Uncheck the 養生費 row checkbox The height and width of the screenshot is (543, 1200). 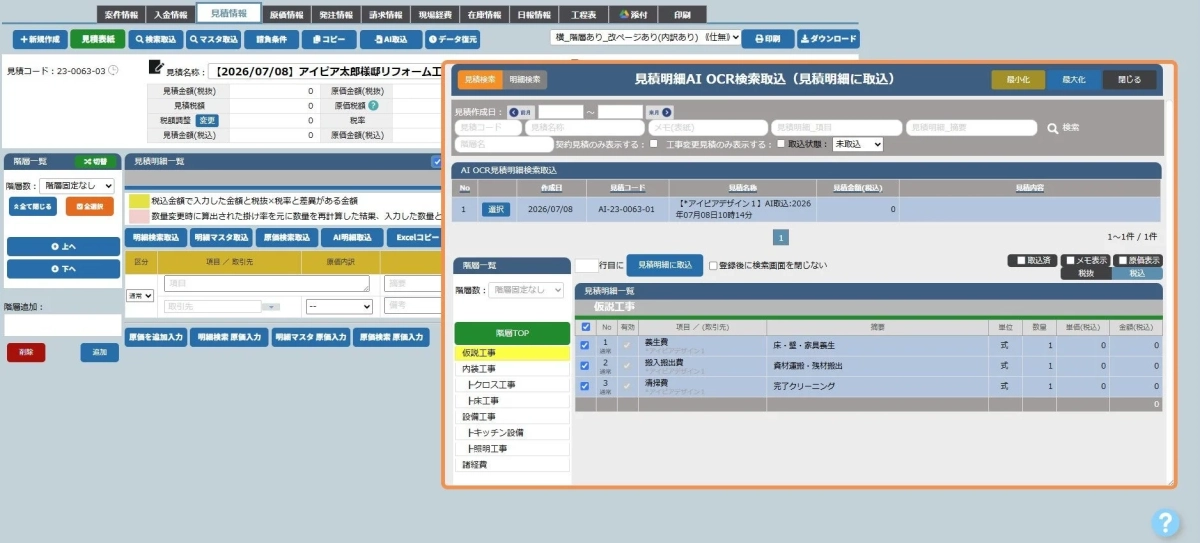pos(585,345)
